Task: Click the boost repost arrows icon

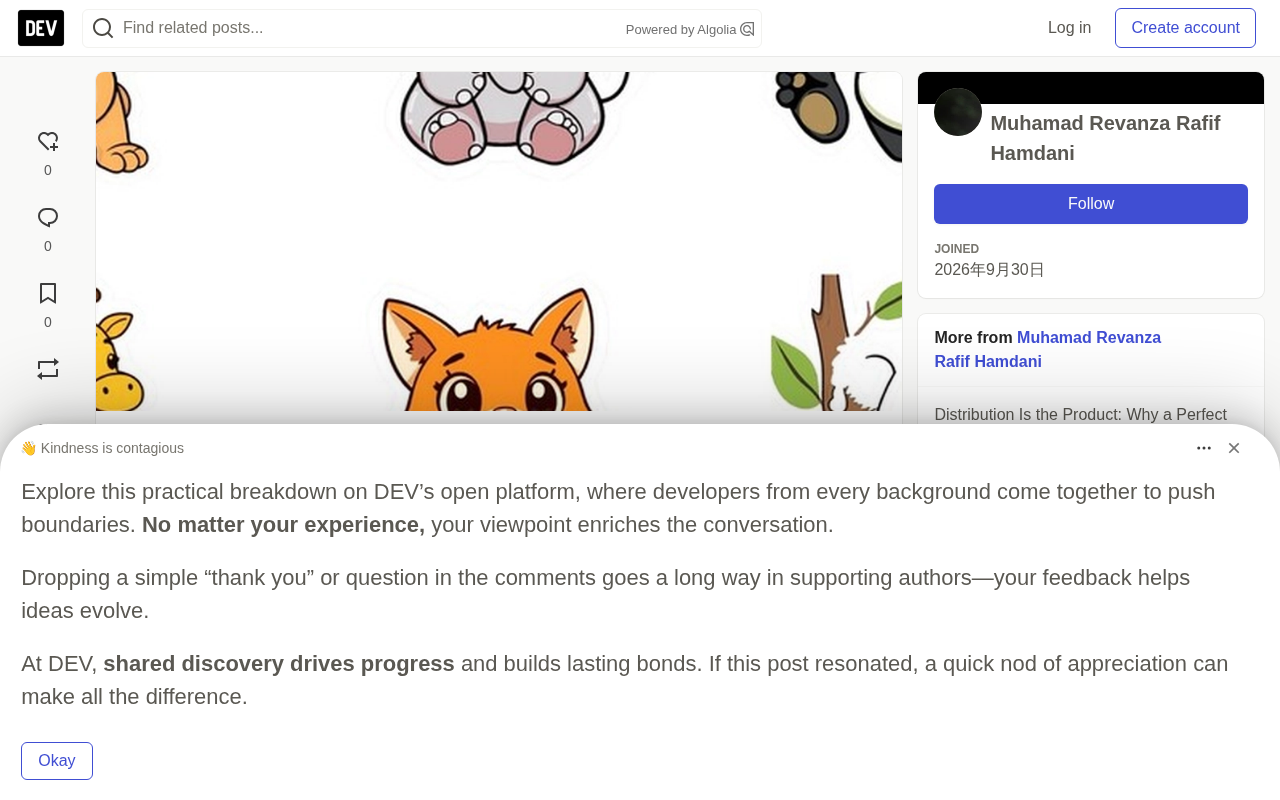Action: [x=48, y=370]
